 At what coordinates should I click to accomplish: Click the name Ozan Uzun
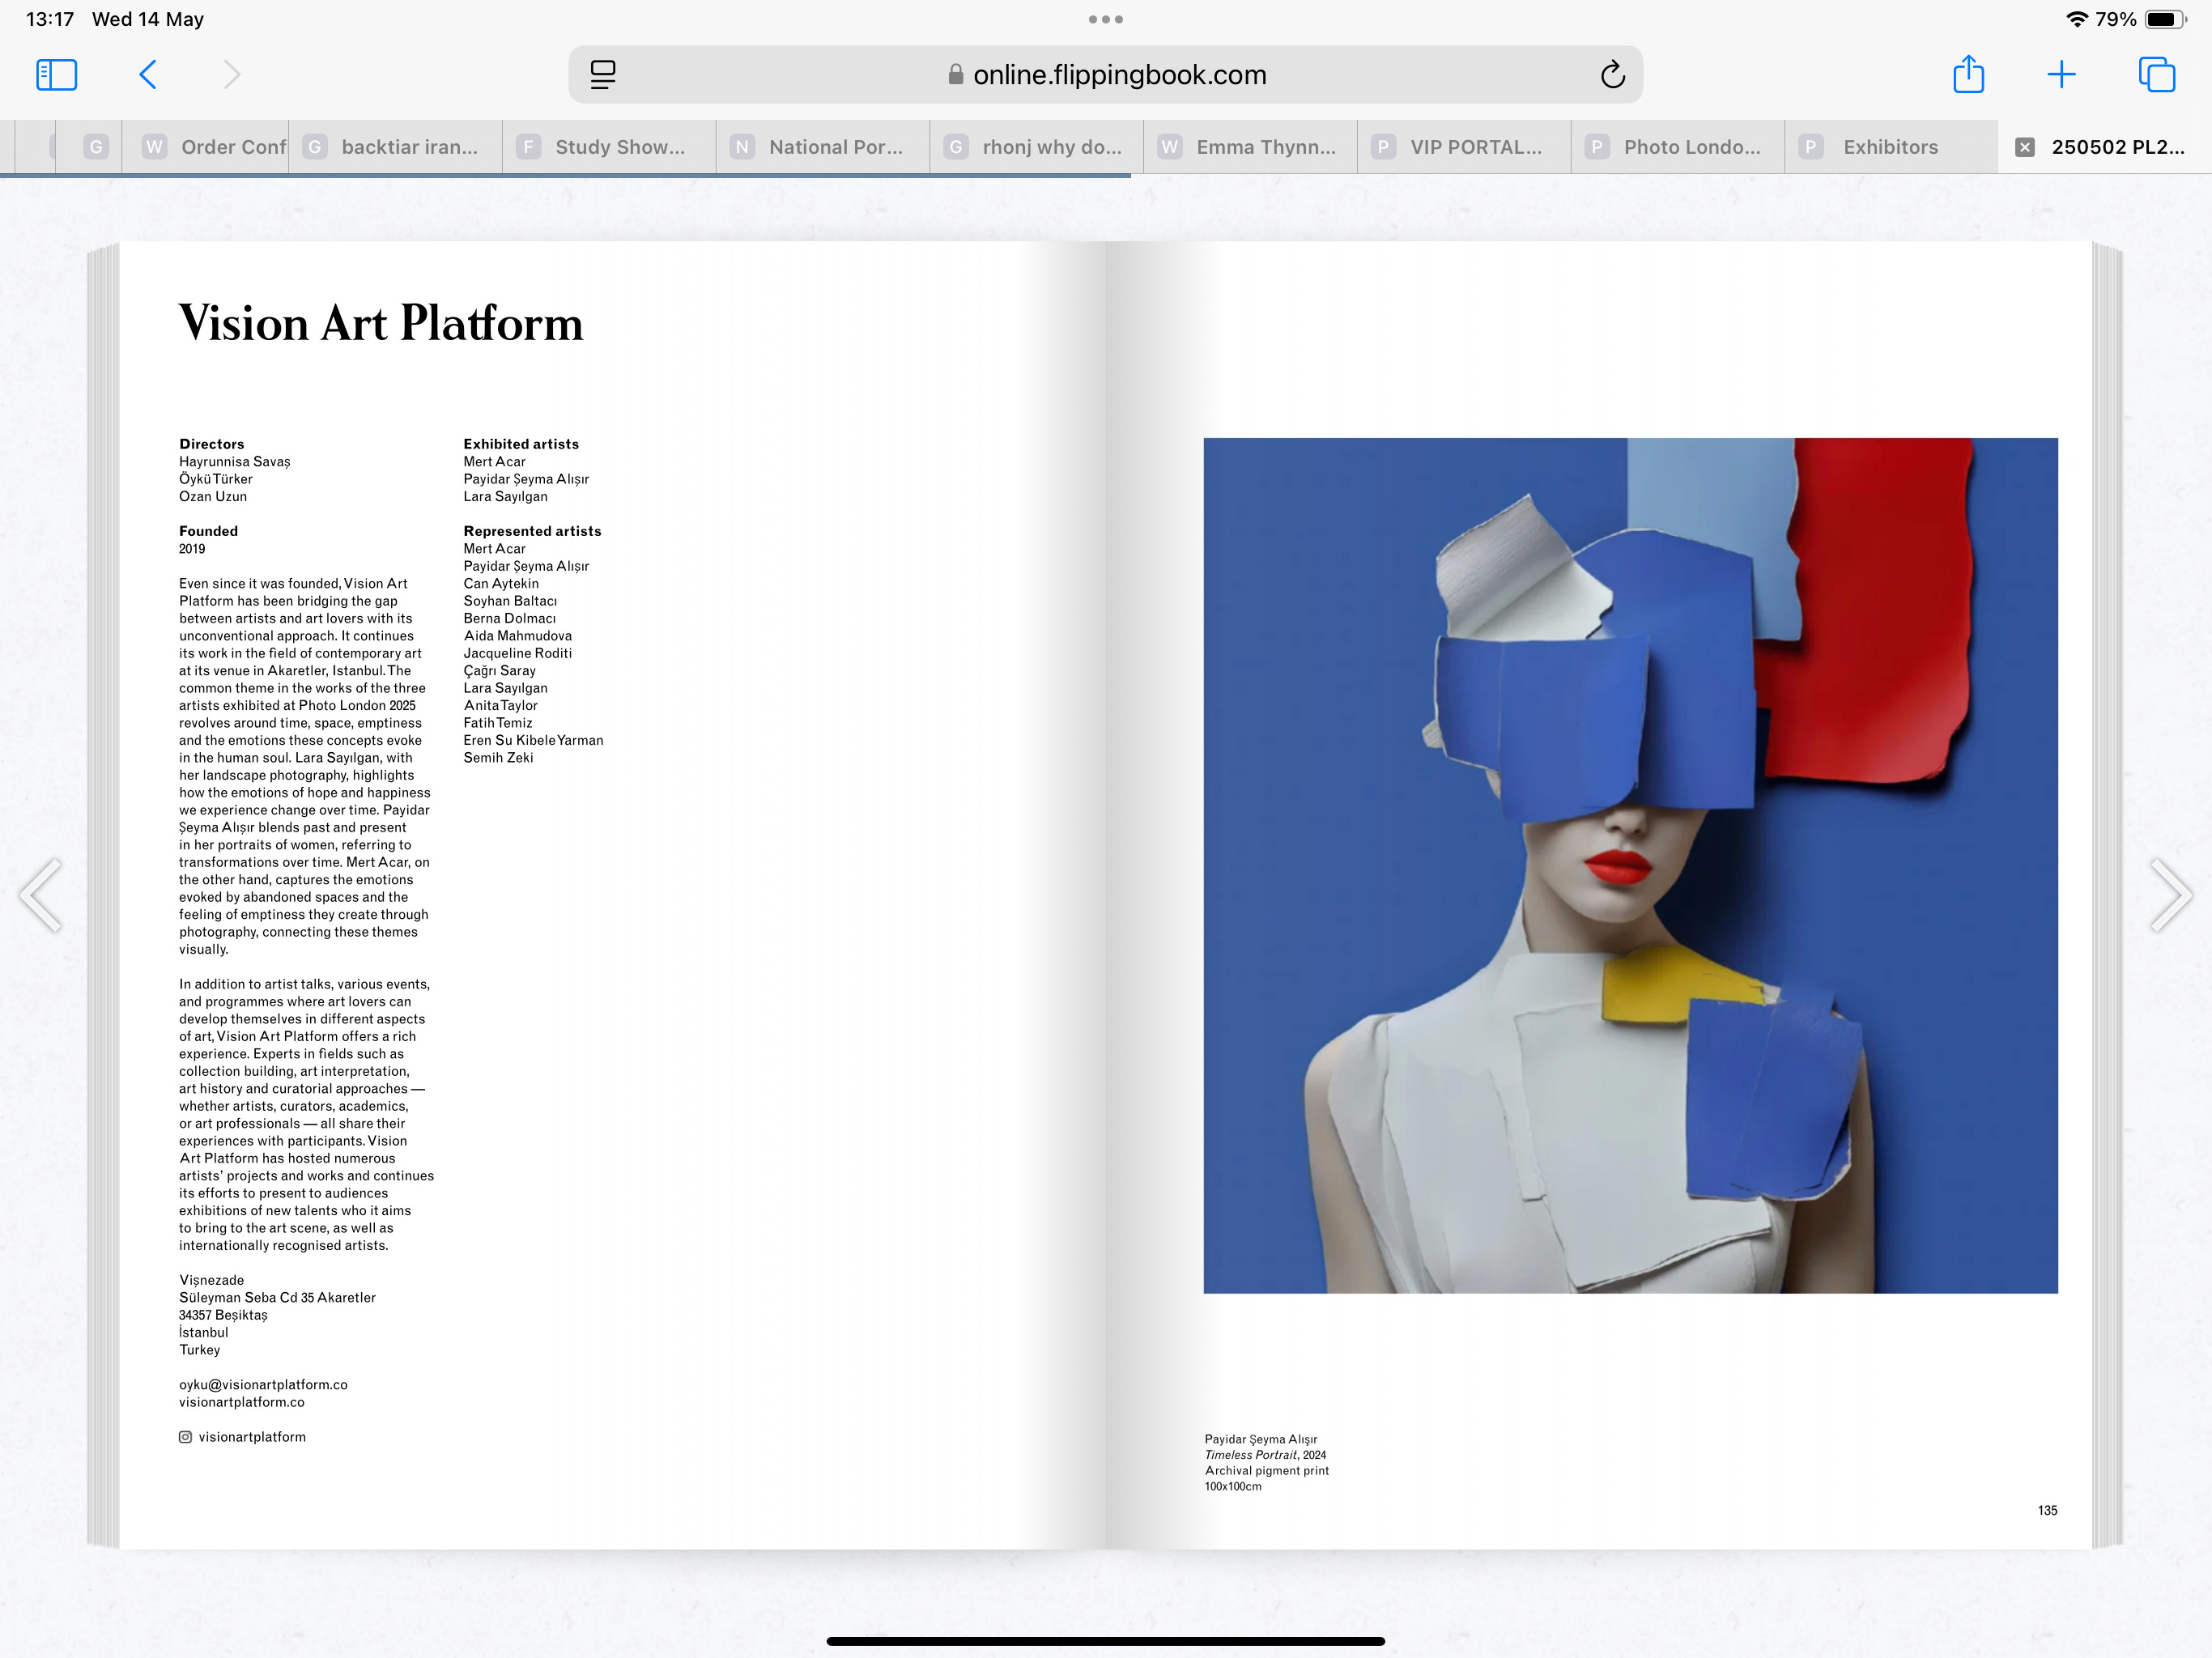pyautogui.click(x=213, y=496)
